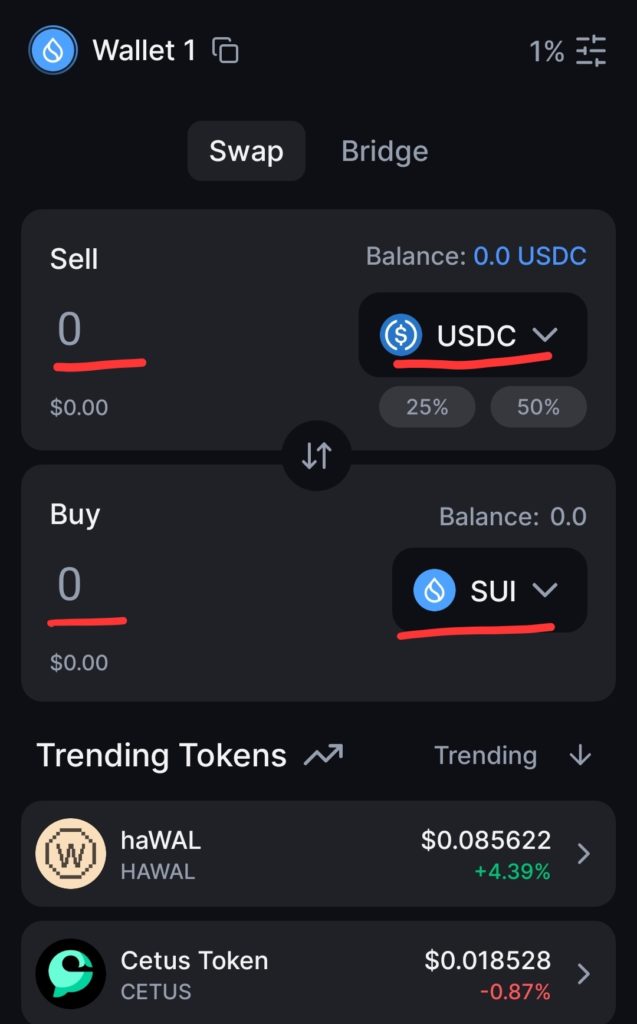The width and height of the screenshot is (637, 1024).
Task: Click the Cetus Token logo
Action: (70, 974)
